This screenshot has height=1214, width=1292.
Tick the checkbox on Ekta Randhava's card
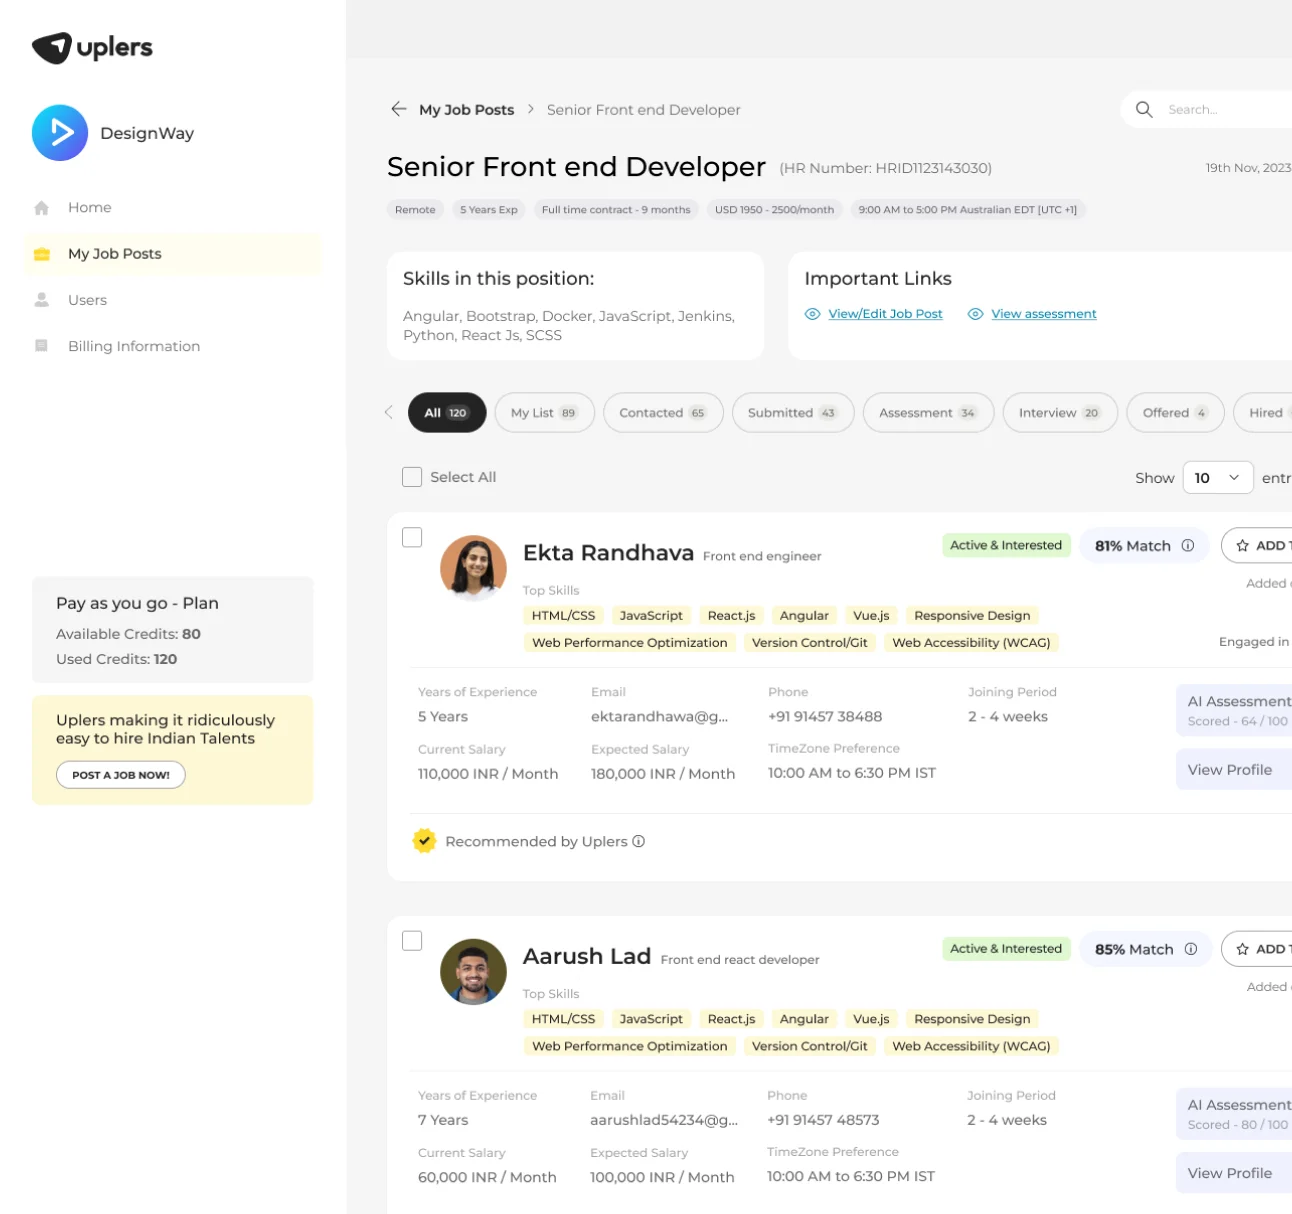(x=412, y=537)
